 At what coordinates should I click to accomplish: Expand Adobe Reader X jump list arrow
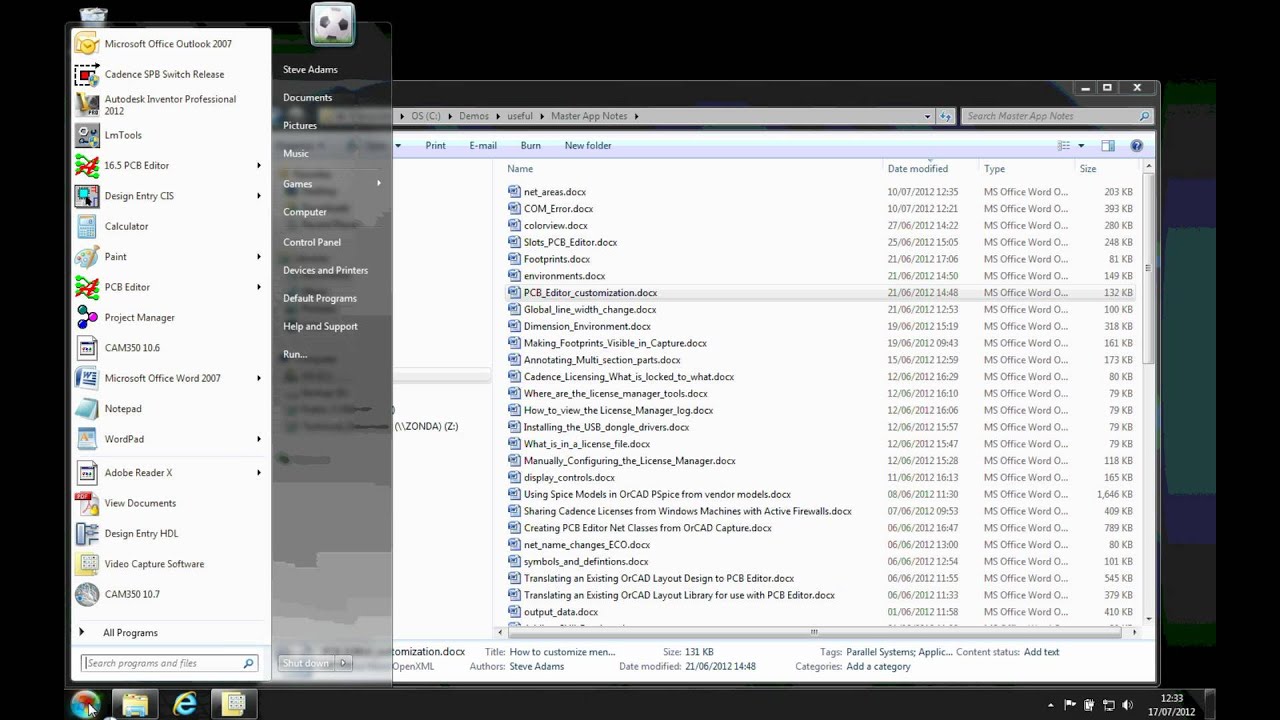[x=259, y=472]
